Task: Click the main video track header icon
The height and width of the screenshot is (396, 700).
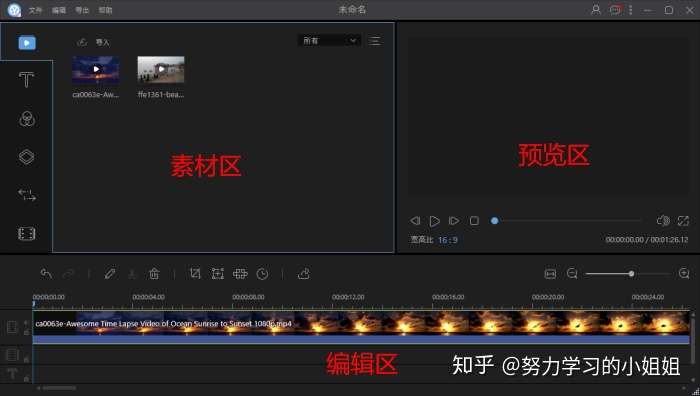Action: click(12, 327)
